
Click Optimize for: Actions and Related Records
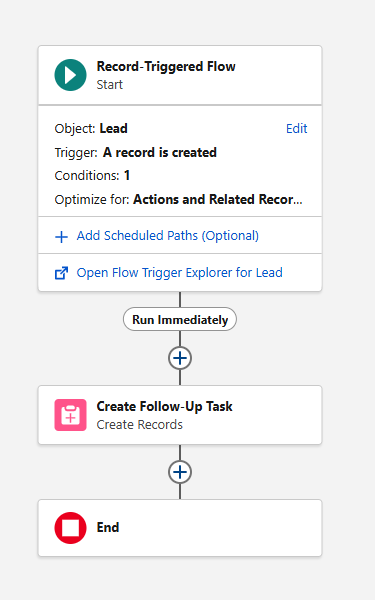[x=179, y=200]
